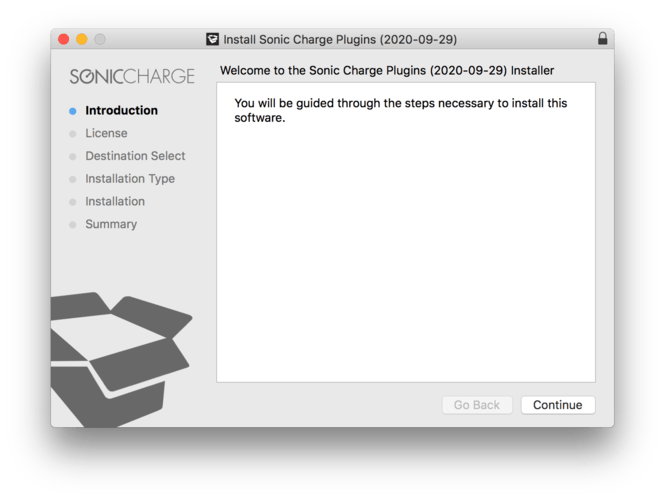Open the Destination Select step
665x500 pixels.
click(135, 156)
